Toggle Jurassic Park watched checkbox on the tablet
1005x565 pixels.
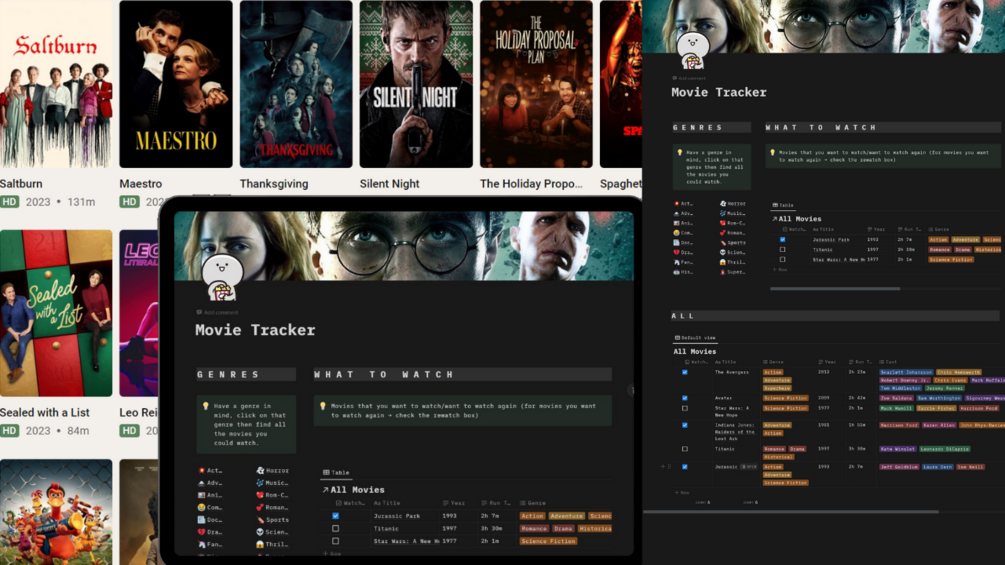click(335, 516)
